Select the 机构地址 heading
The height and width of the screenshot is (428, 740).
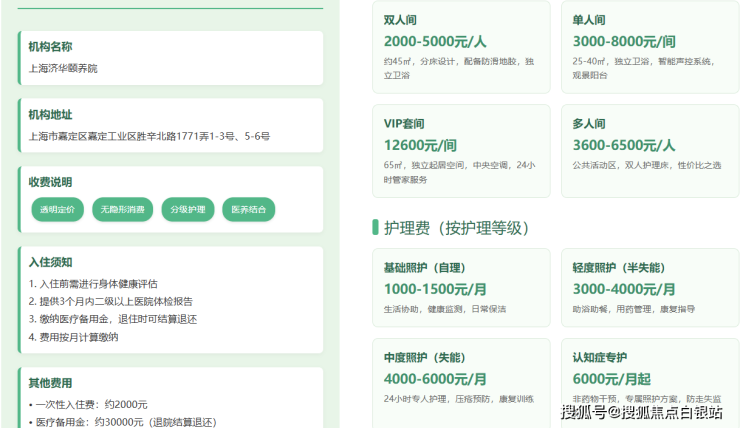[50, 115]
